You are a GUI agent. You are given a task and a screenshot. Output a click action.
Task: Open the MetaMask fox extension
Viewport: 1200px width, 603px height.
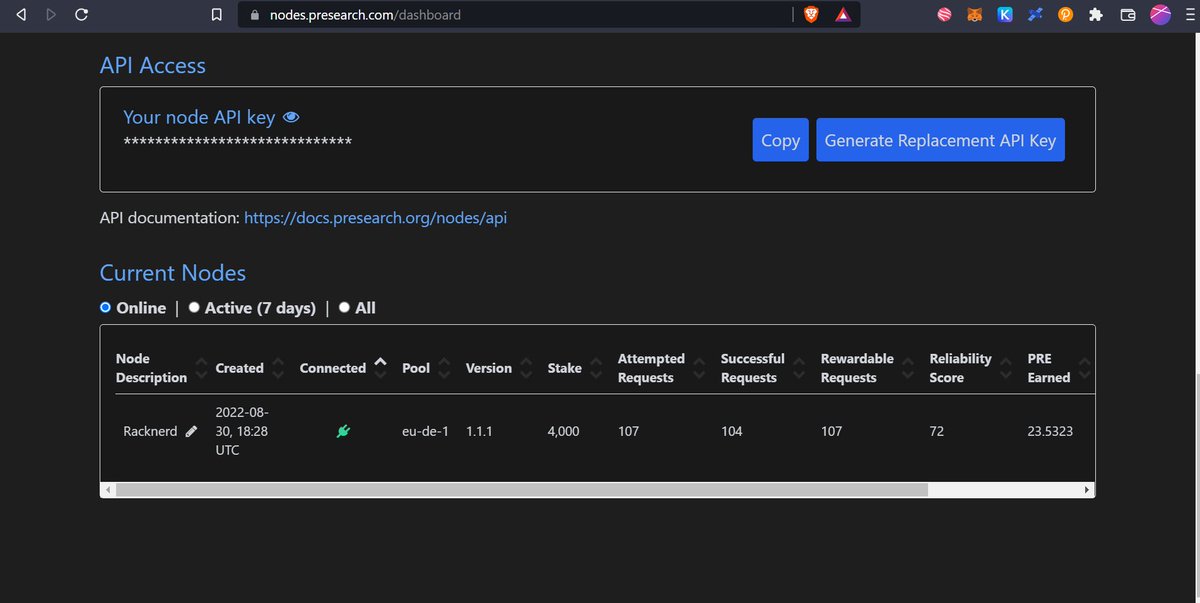coord(975,15)
